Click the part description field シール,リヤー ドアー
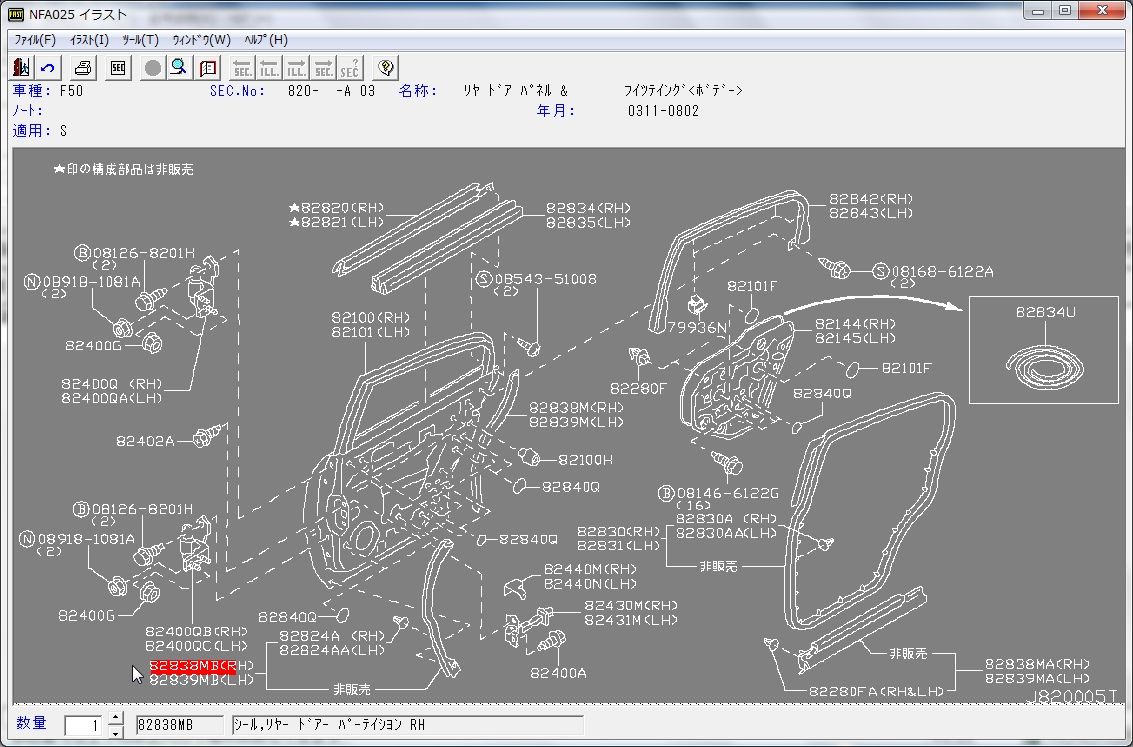1133x747 pixels. (x=408, y=725)
